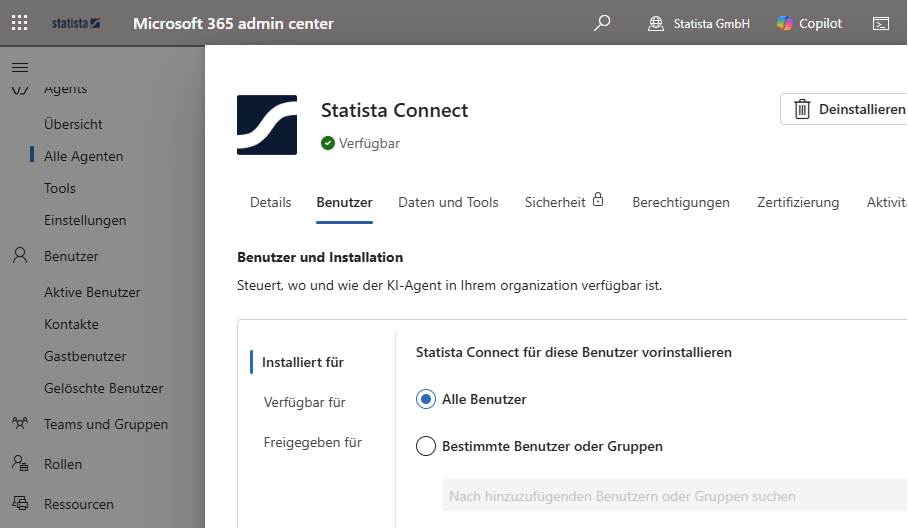Screen dimensions: 908x528
Task: Select the Verfügbar für section
Action: [x=305, y=402]
